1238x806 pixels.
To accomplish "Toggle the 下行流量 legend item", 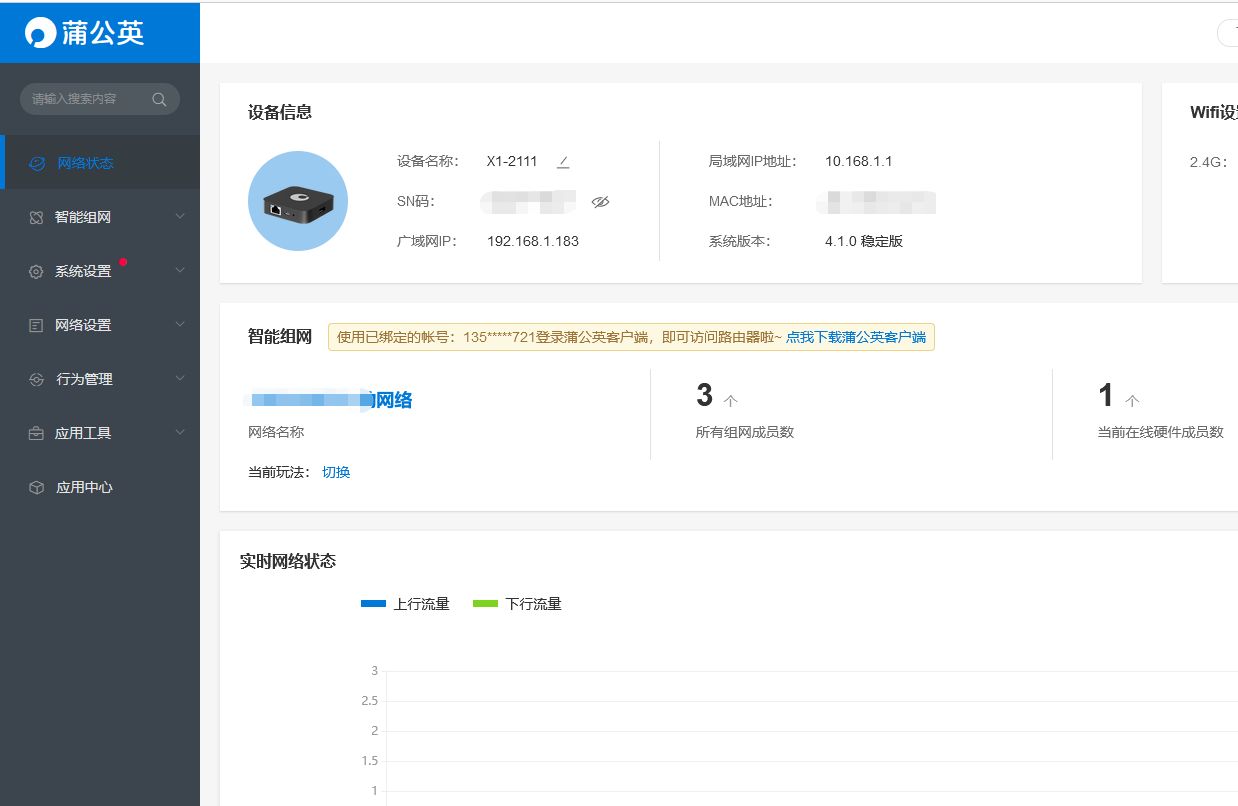I will point(517,604).
